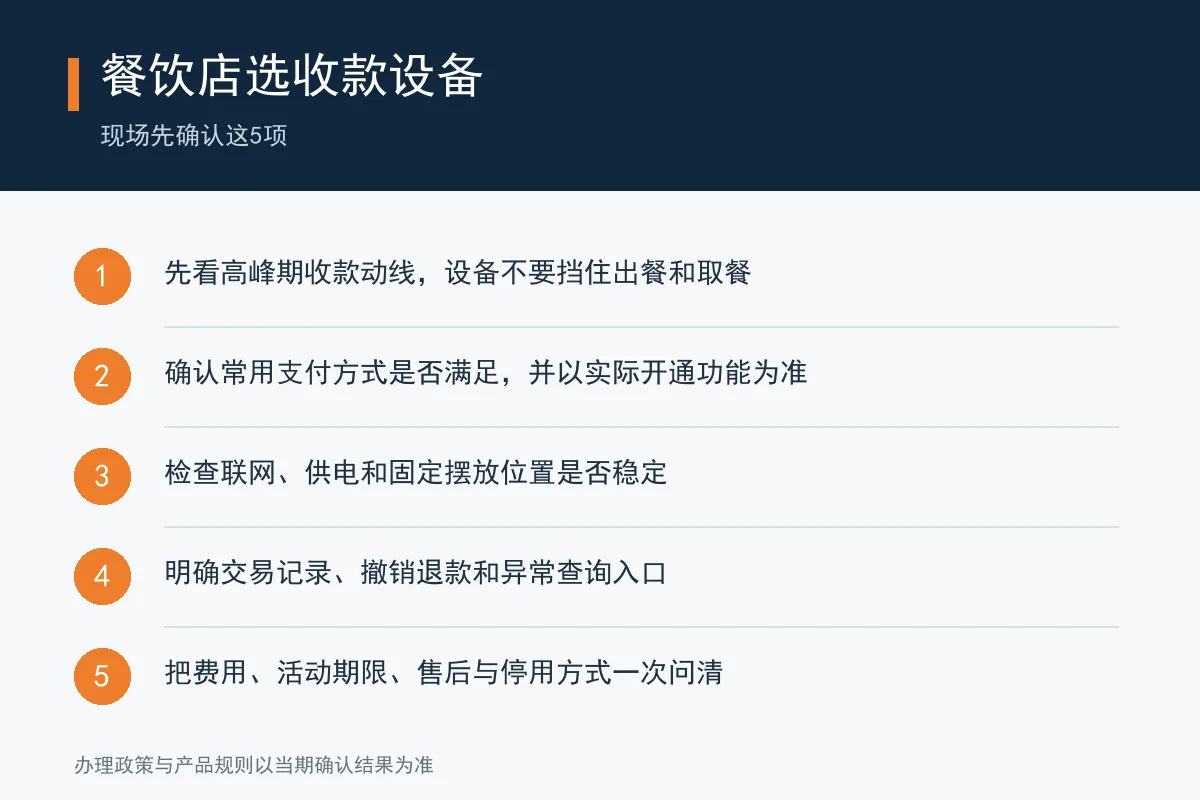The width and height of the screenshot is (1200, 800).
Task: Click the line about 常用支付方式是否满足
Action: click(x=486, y=373)
